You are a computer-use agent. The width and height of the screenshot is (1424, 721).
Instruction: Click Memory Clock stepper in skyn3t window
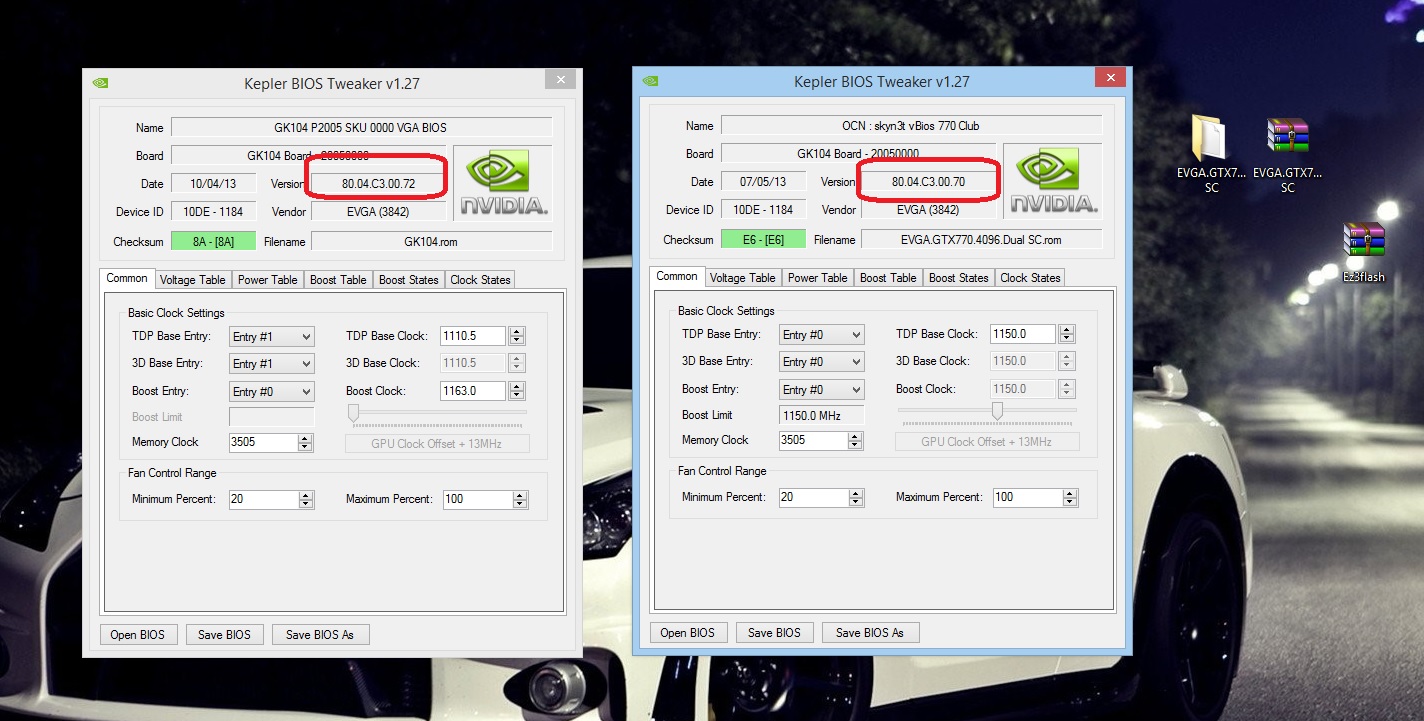[855, 440]
